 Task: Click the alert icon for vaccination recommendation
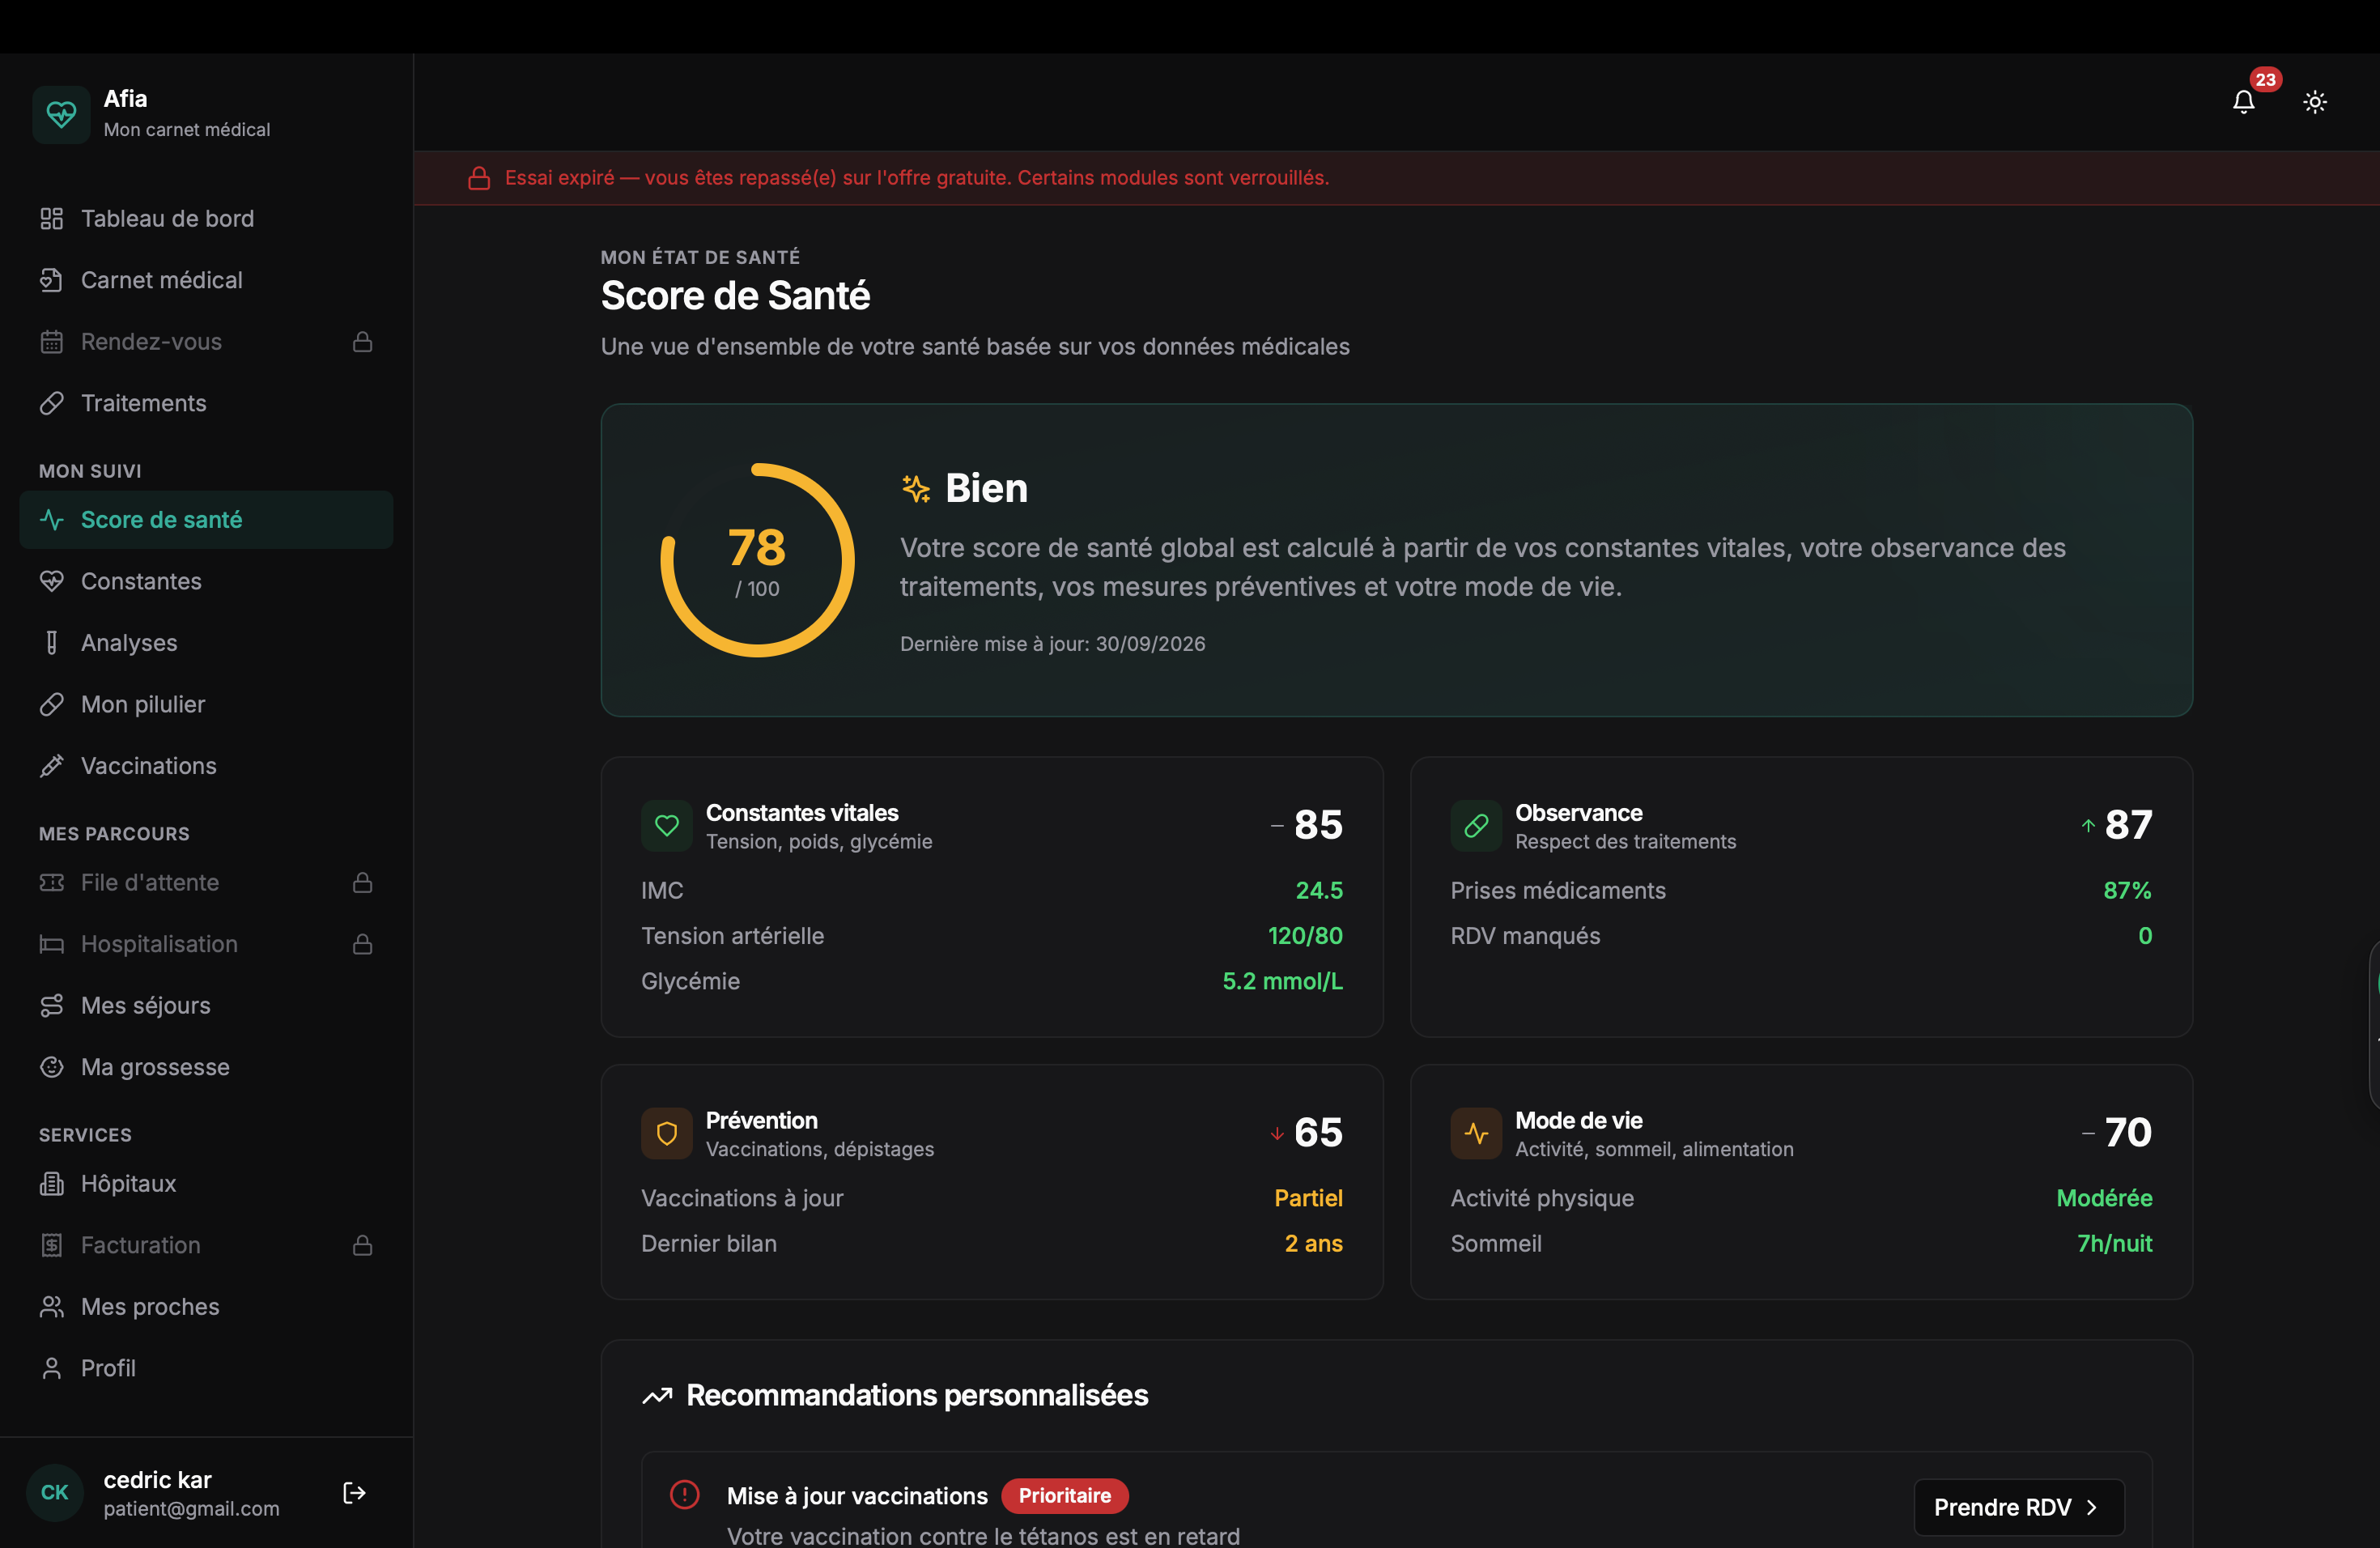(685, 1495)
